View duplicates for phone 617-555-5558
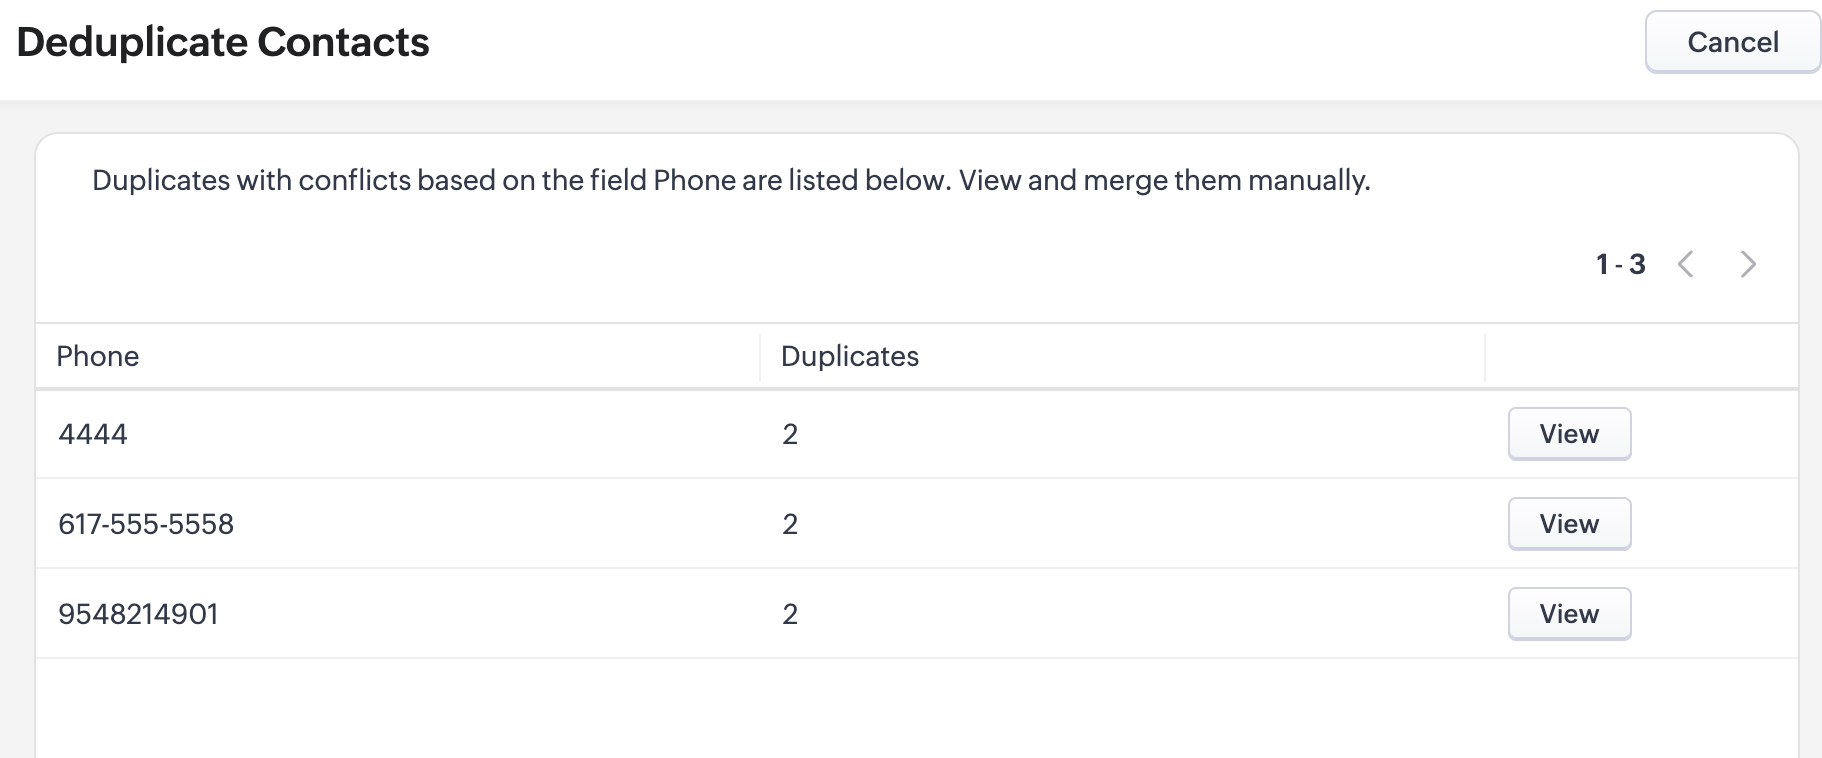The image size is (1822, 758). point(1569,524)
